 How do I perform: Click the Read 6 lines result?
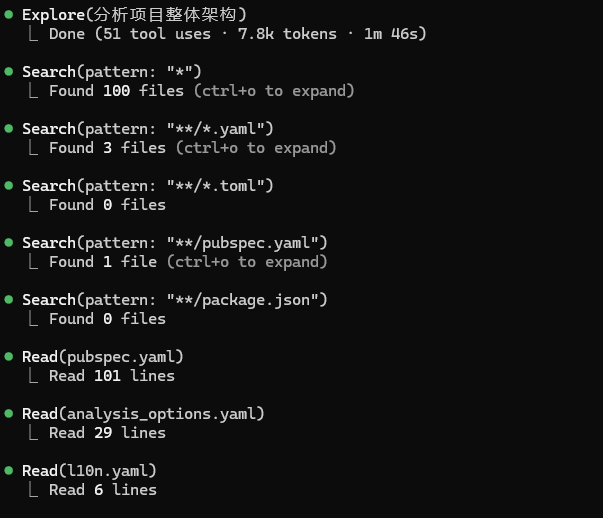[x=103, y=490]
